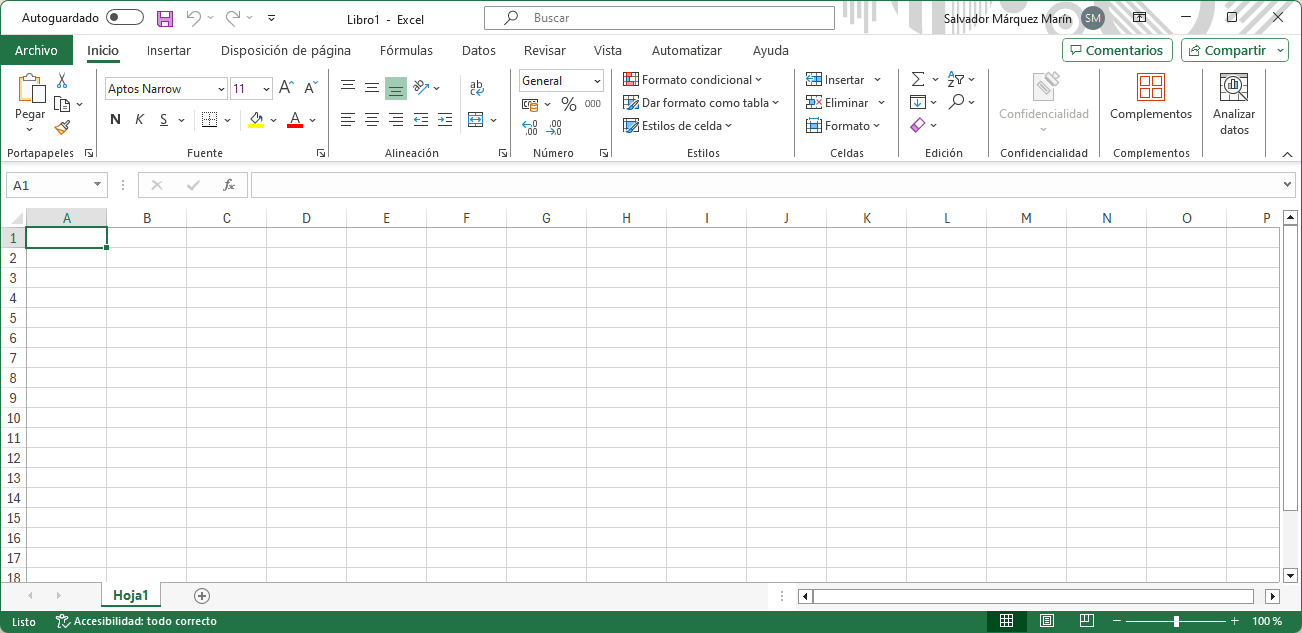Open the Fórmulas ribbon tab
Screen dimensions: 1302x633
point(406,51)
